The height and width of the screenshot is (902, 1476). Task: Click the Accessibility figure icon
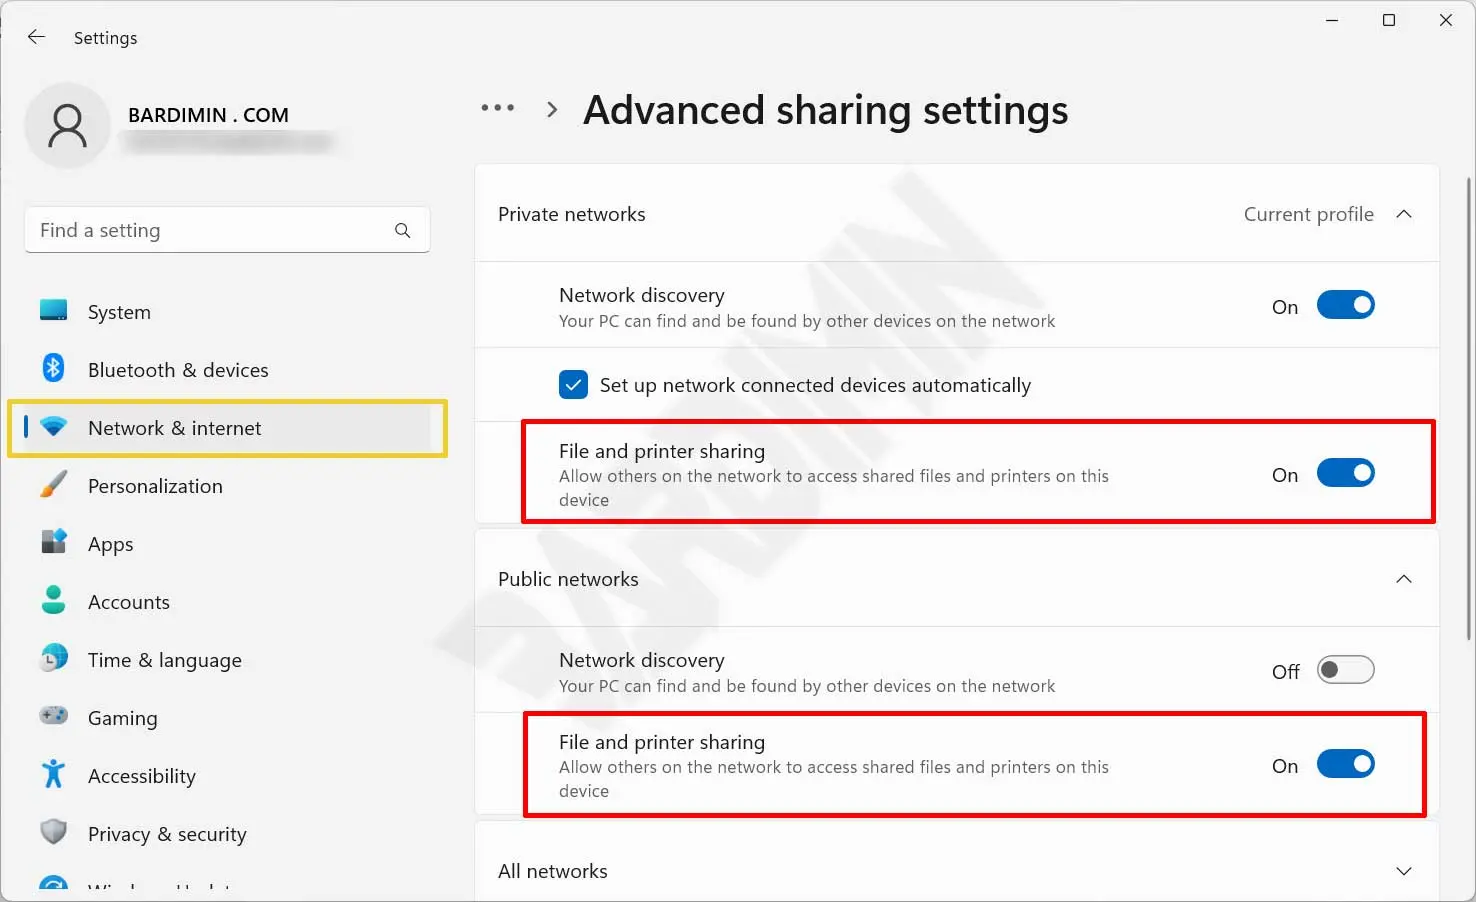pos(53,775)
